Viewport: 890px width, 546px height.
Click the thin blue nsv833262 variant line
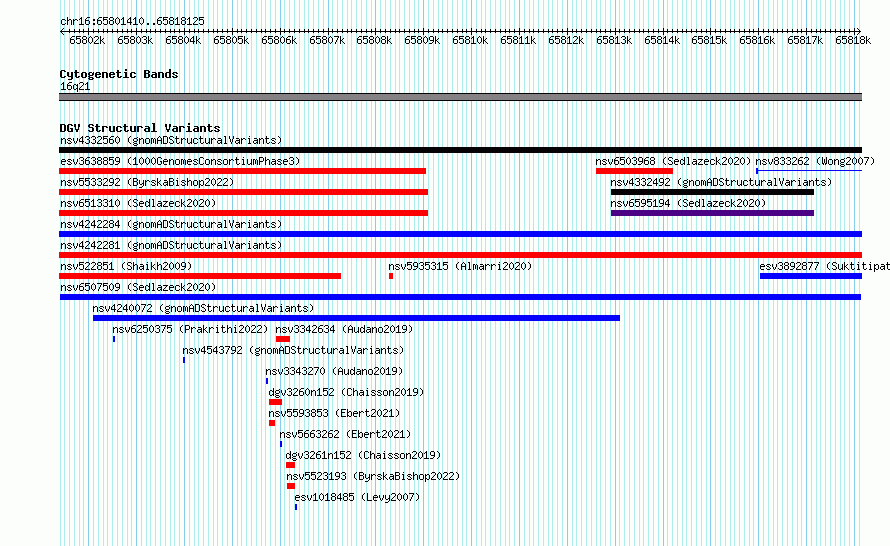click(x=809, y=171)
